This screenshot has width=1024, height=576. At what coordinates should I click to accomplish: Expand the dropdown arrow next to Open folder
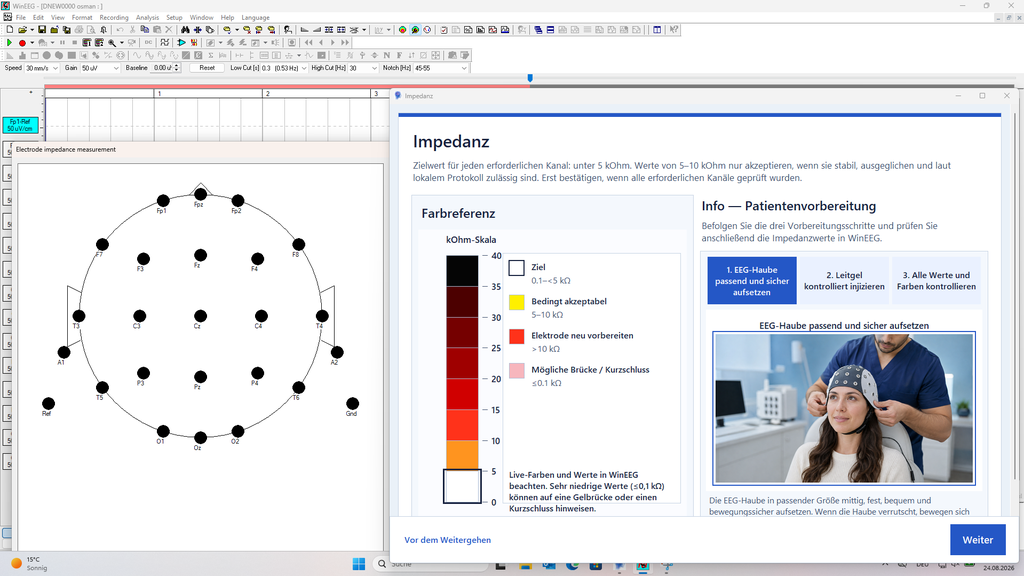[x=32, y=29]
